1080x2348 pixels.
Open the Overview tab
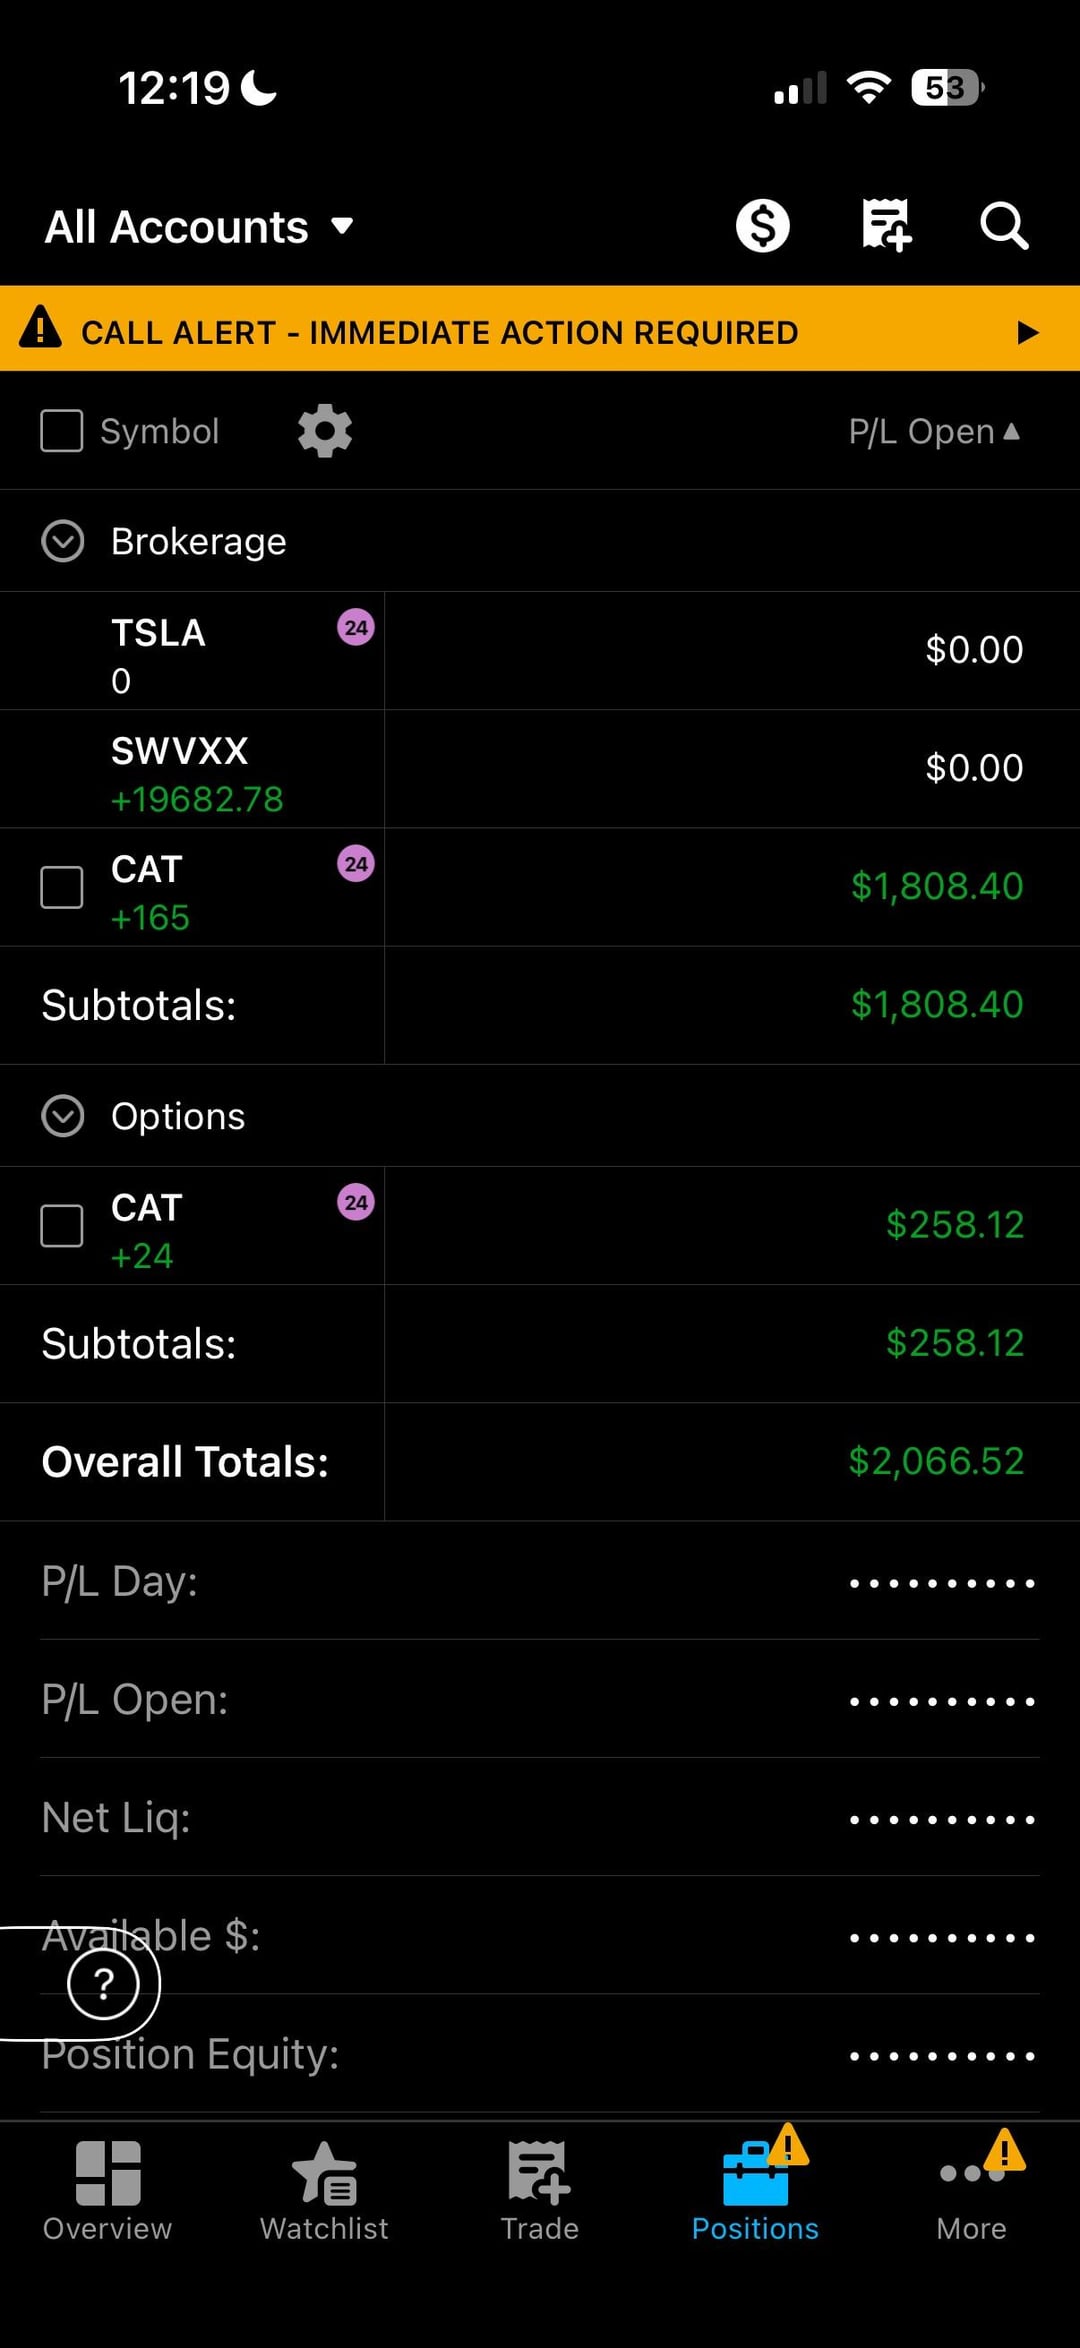[107, 2190]
